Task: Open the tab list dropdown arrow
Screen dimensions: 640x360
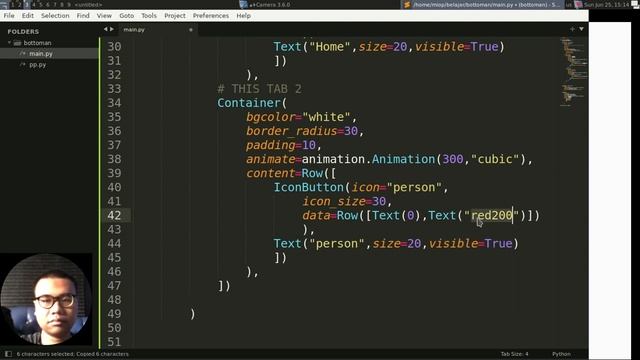Action: [x=581, y=29]
